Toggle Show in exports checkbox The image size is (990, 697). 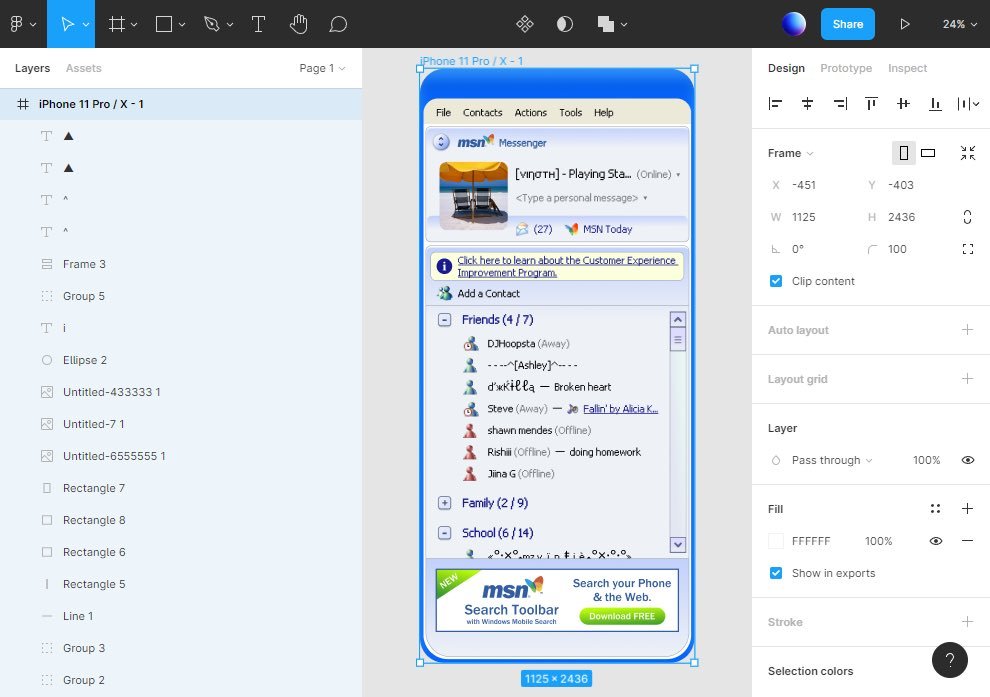pos(776,573)
